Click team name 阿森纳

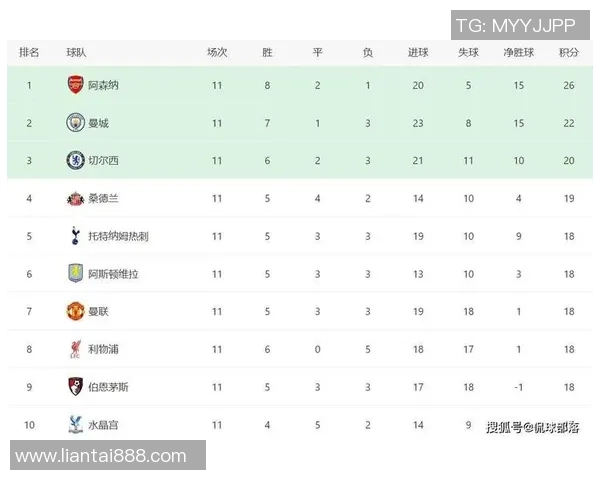104,86
